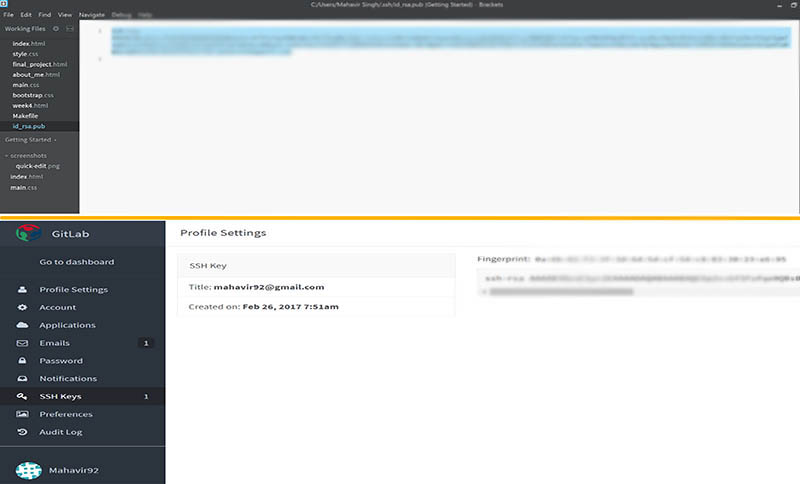Screen dimensions: 800x484
Task: Open the File menu in Brackets
Action: pos(9,15)
